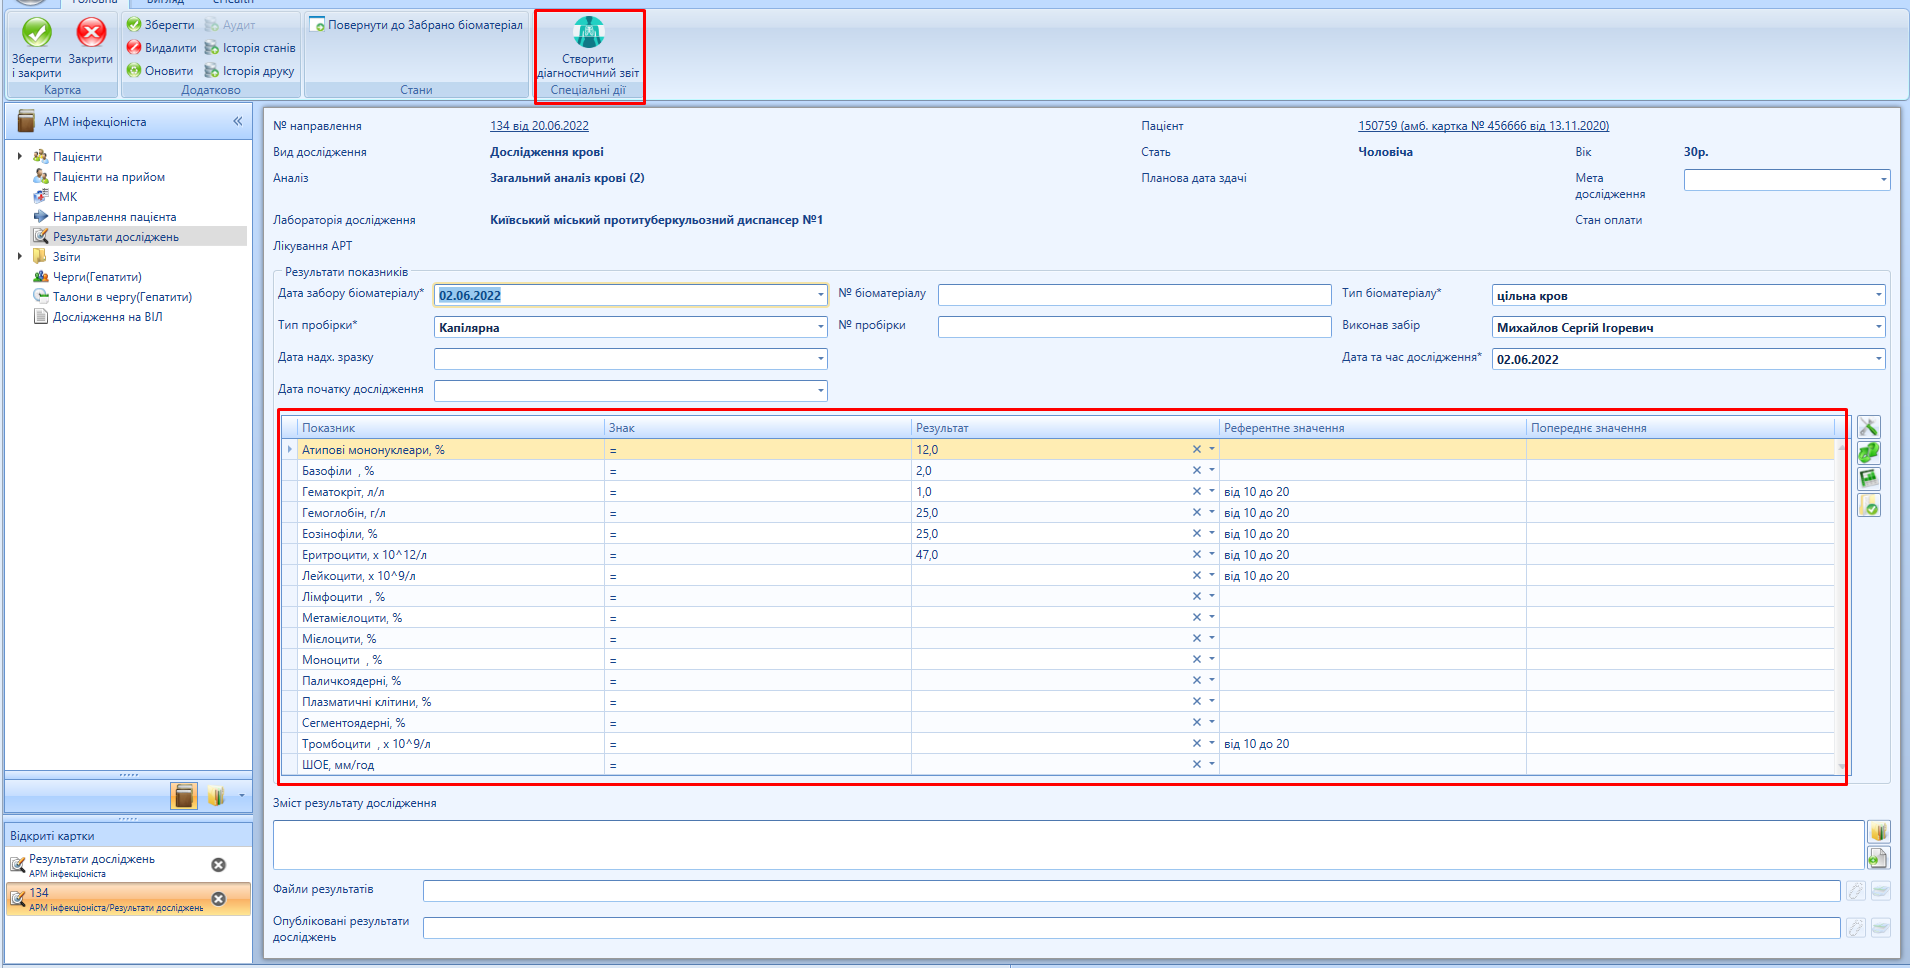The width and height of the screenshot is (1910, 968).
Task: Clear result value in Базофіли row
Action: pyautogui.click(x=1196, y=470)
